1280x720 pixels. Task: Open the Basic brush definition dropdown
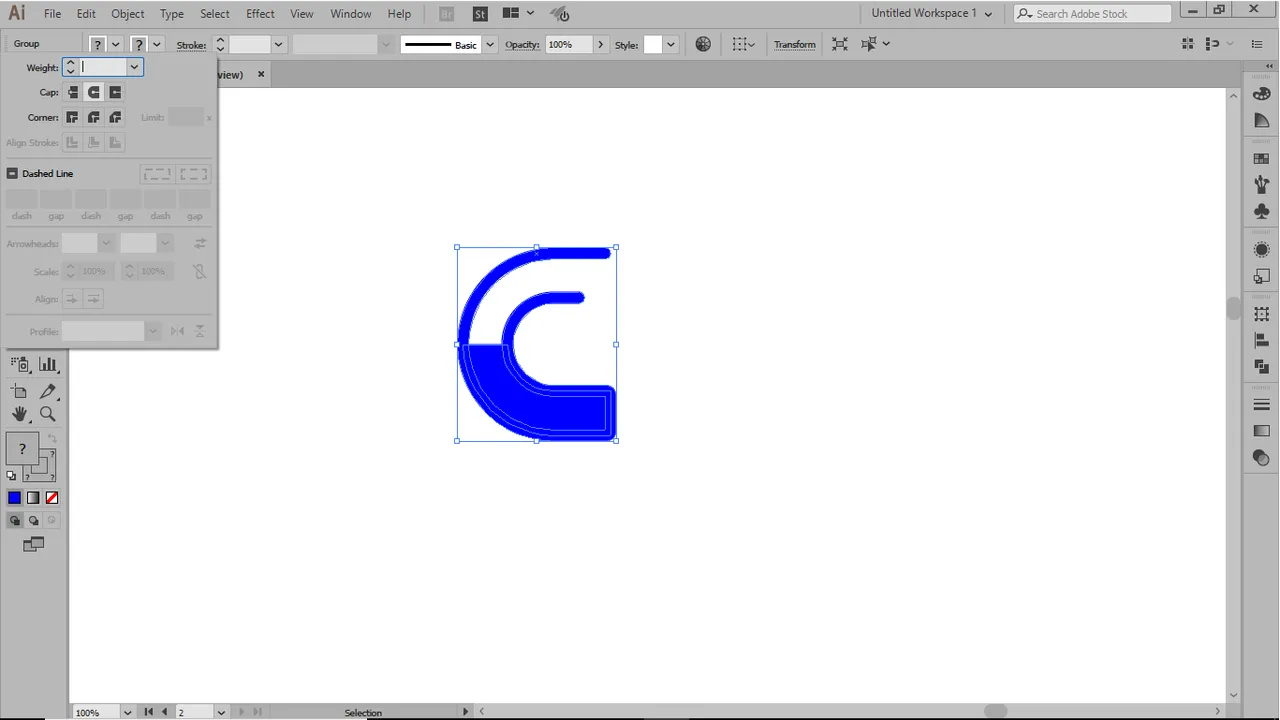490,44
